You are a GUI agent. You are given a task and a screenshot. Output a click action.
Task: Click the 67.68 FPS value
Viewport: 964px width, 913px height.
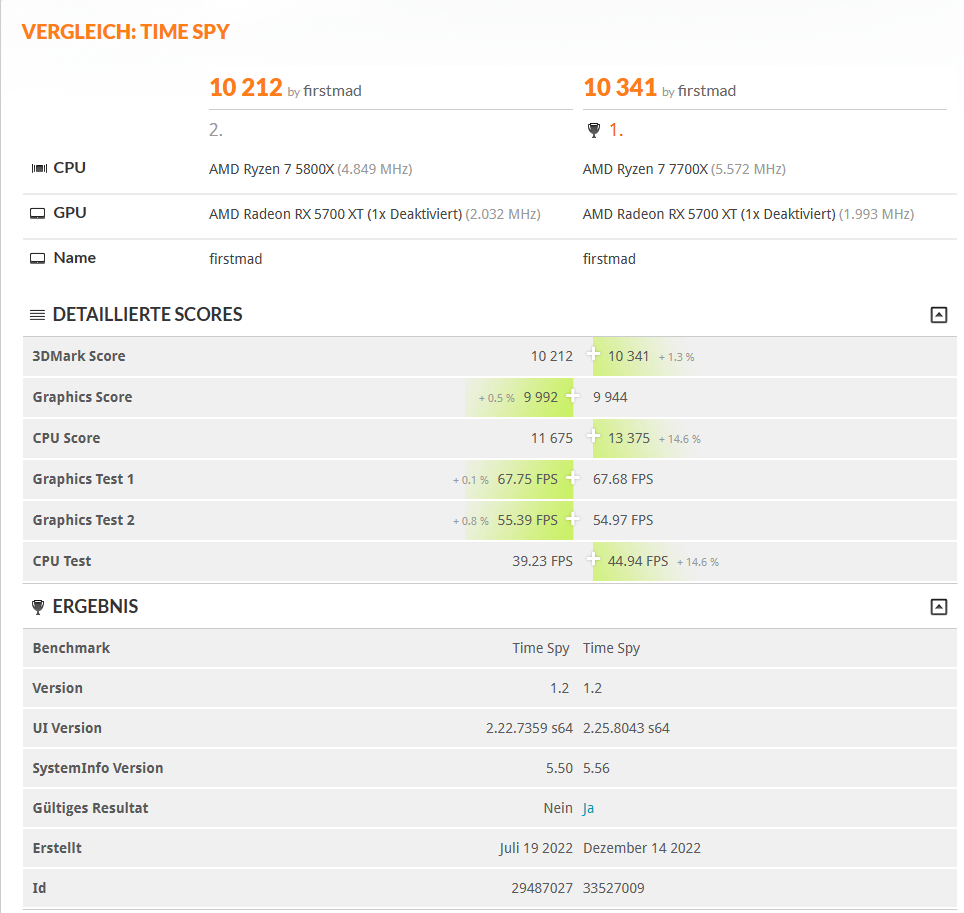[623, 479]
